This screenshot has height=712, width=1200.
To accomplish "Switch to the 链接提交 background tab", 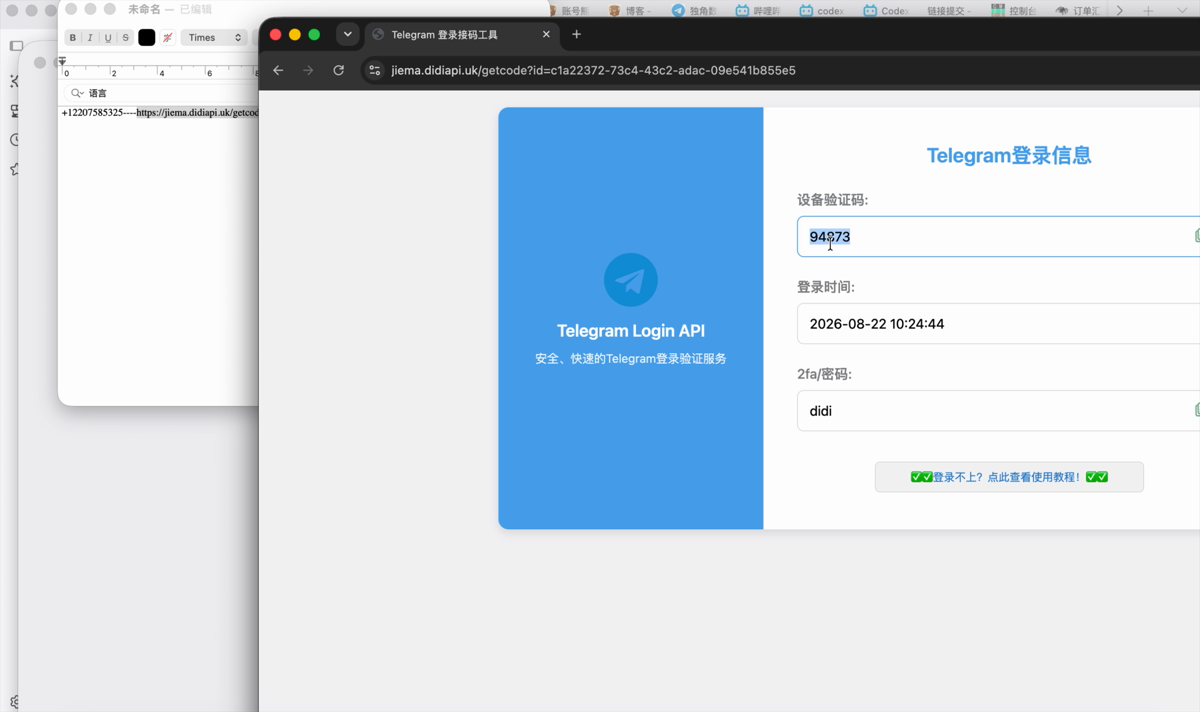I will pyautogui.click(x=950, y=11).
